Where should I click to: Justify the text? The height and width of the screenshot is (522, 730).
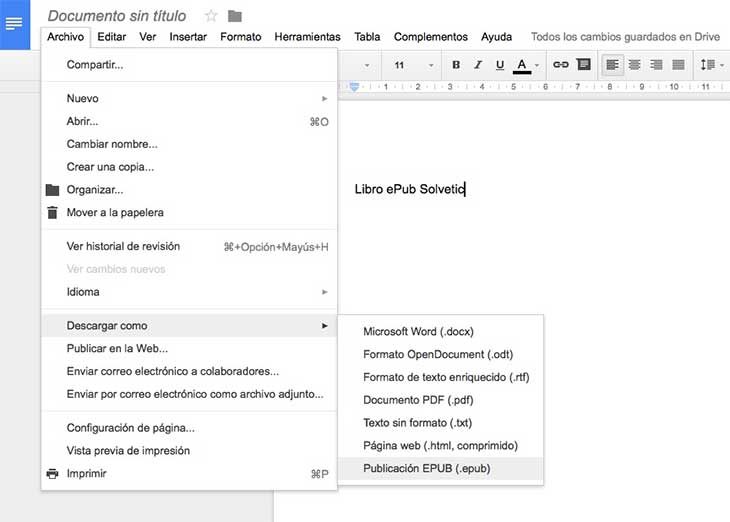click(678, 65)
